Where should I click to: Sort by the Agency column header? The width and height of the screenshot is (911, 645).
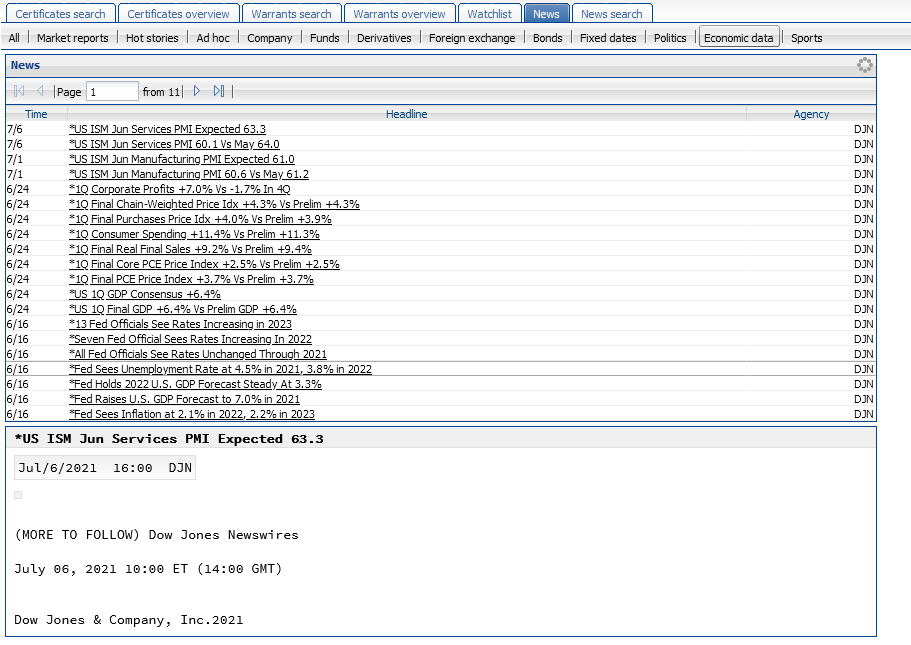click(x=810, y=114)
